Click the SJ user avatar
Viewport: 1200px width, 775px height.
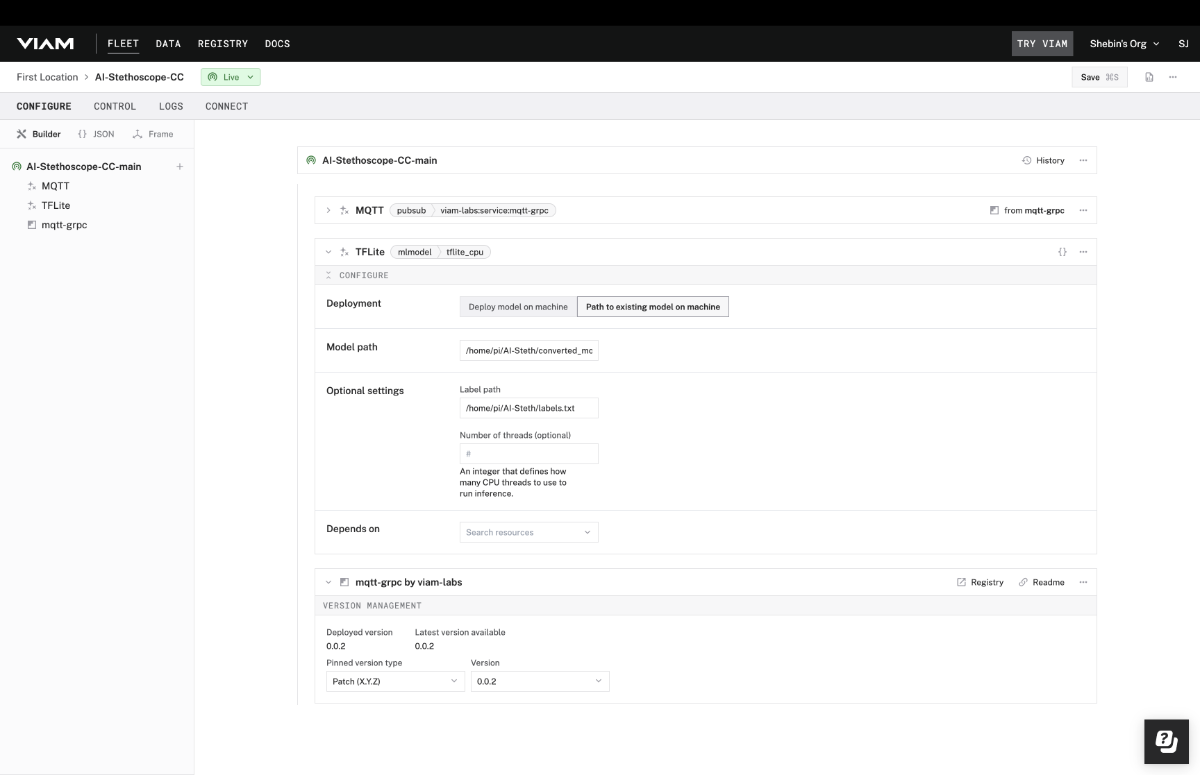pos(1183,44)
